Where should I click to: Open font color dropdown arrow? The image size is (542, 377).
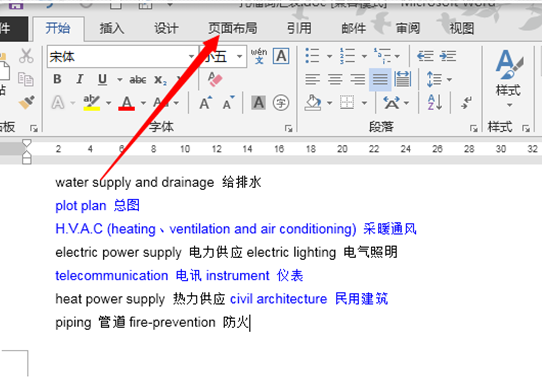point(143,103)
